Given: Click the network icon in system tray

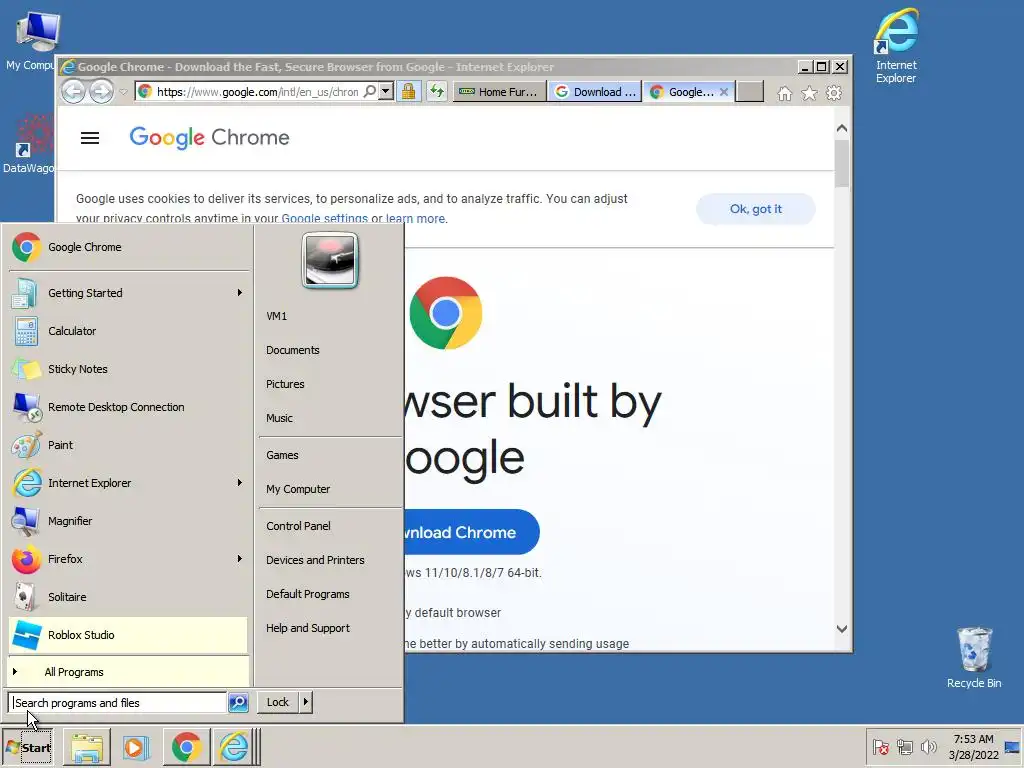Looking at the screenshot, I should (904, 747).
